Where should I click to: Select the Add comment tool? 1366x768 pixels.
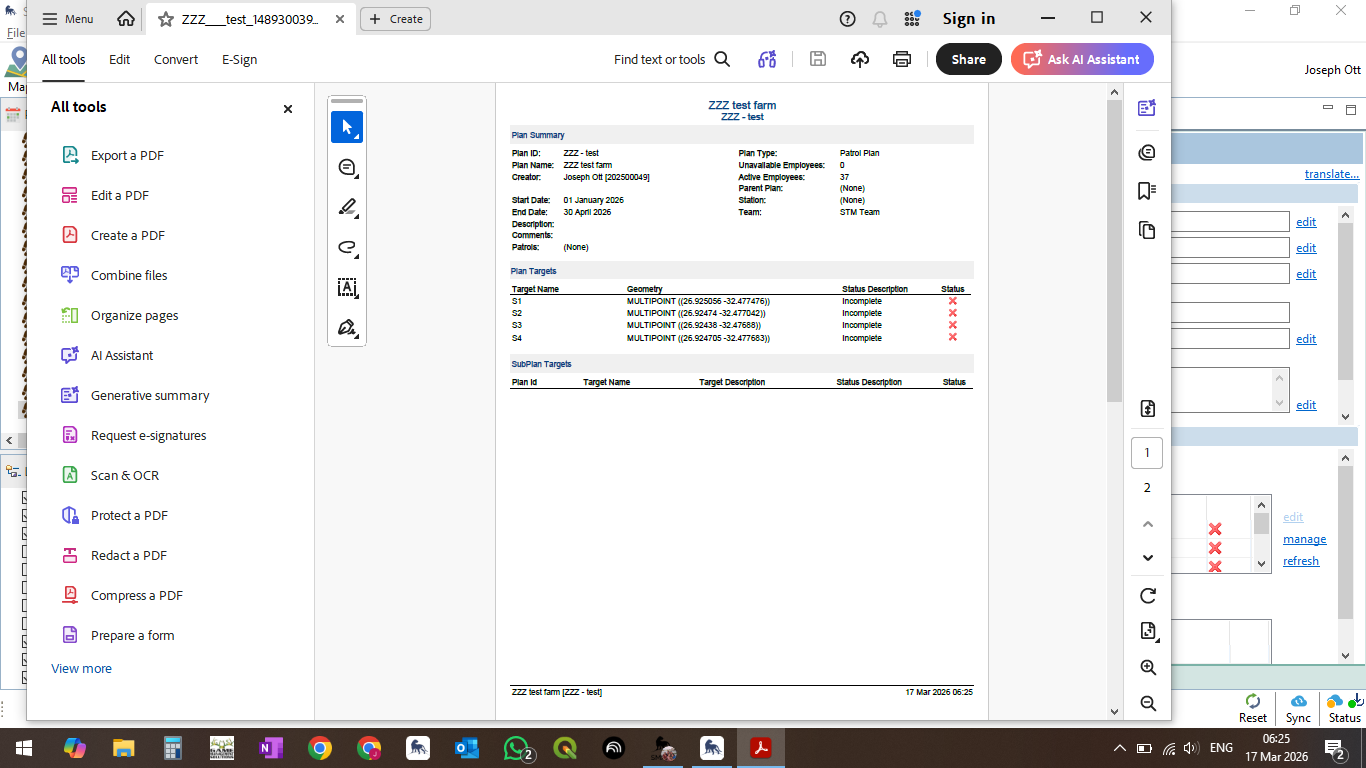(347, 167)
